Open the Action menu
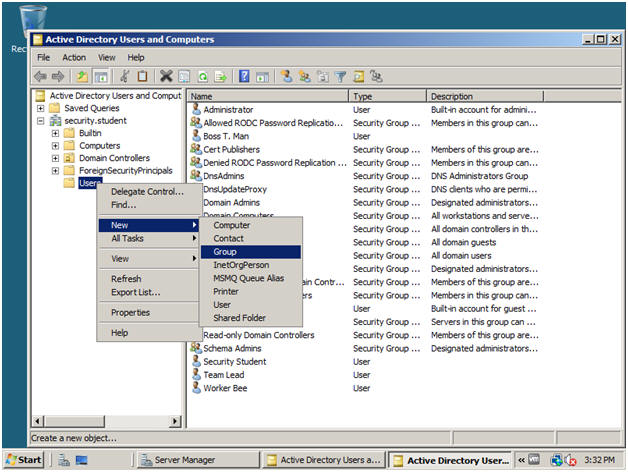This screenshot has height=472, width=628. [x=74, y=58]
